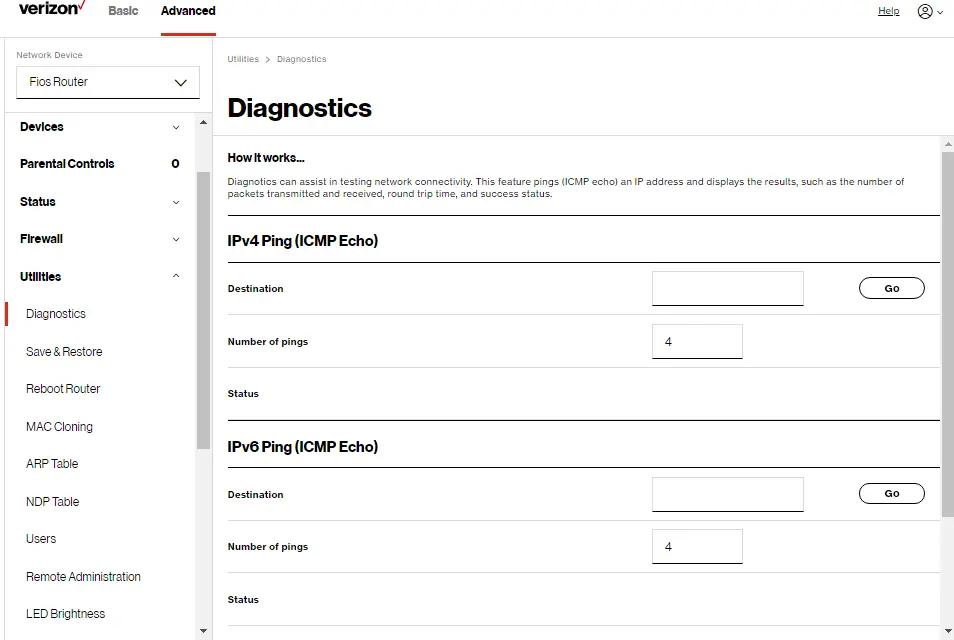Screen dimensions: 954x640
Task: Open the Fios Router network device dropdown
Action: click(x=107, y=83)
